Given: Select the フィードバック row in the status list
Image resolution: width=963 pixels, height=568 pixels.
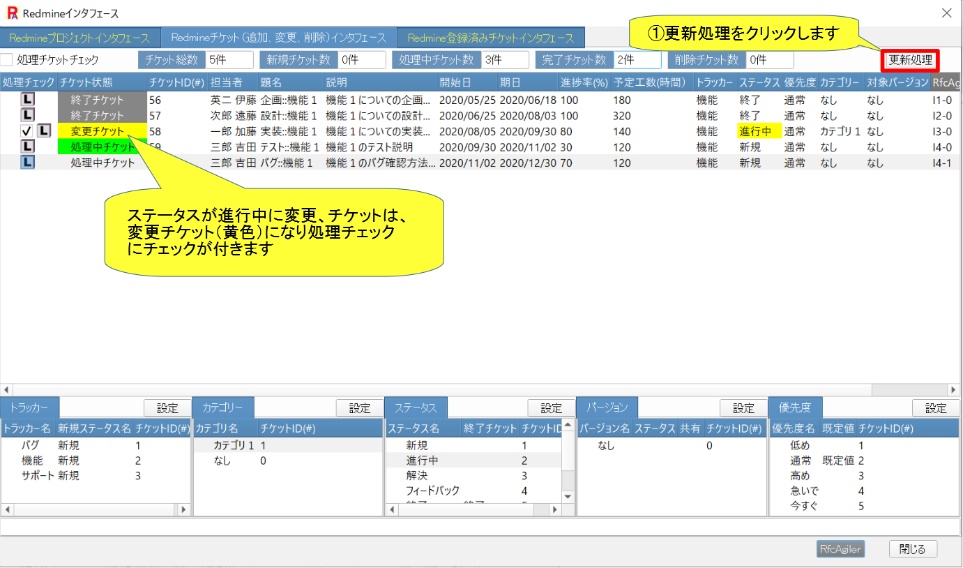Looking at the screenshot, I should point(474,490).
